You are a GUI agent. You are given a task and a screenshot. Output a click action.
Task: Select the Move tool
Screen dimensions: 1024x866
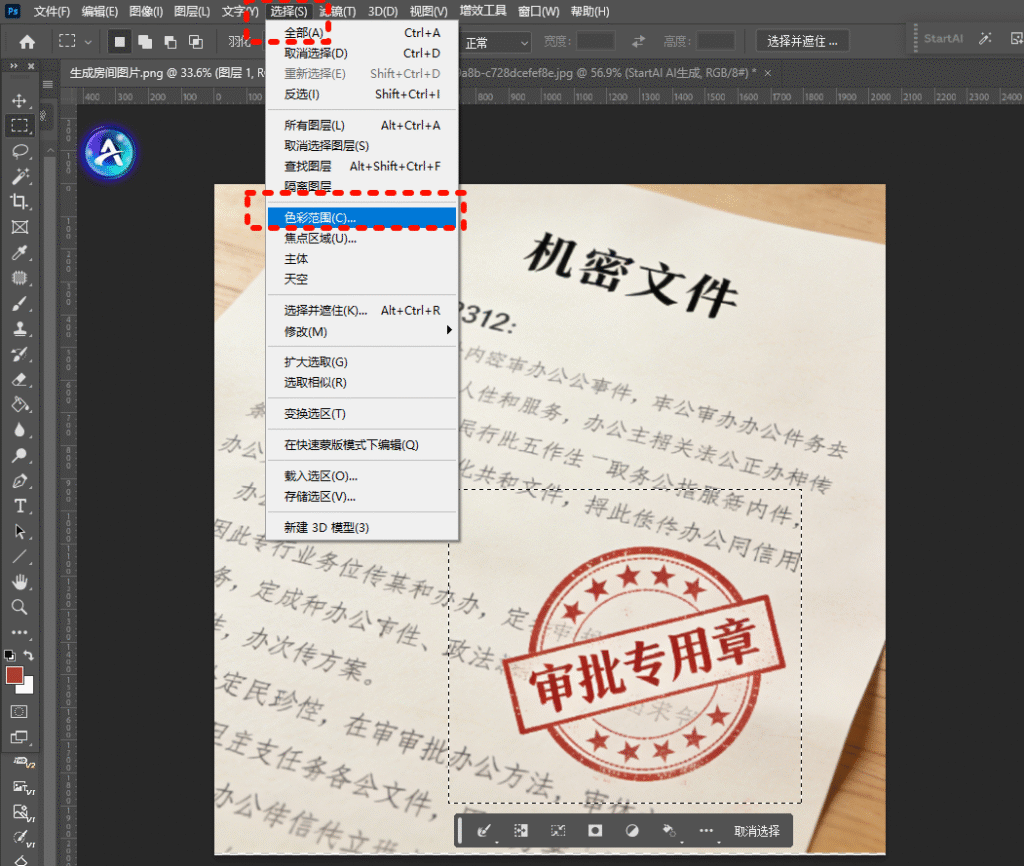coord(19,101)
